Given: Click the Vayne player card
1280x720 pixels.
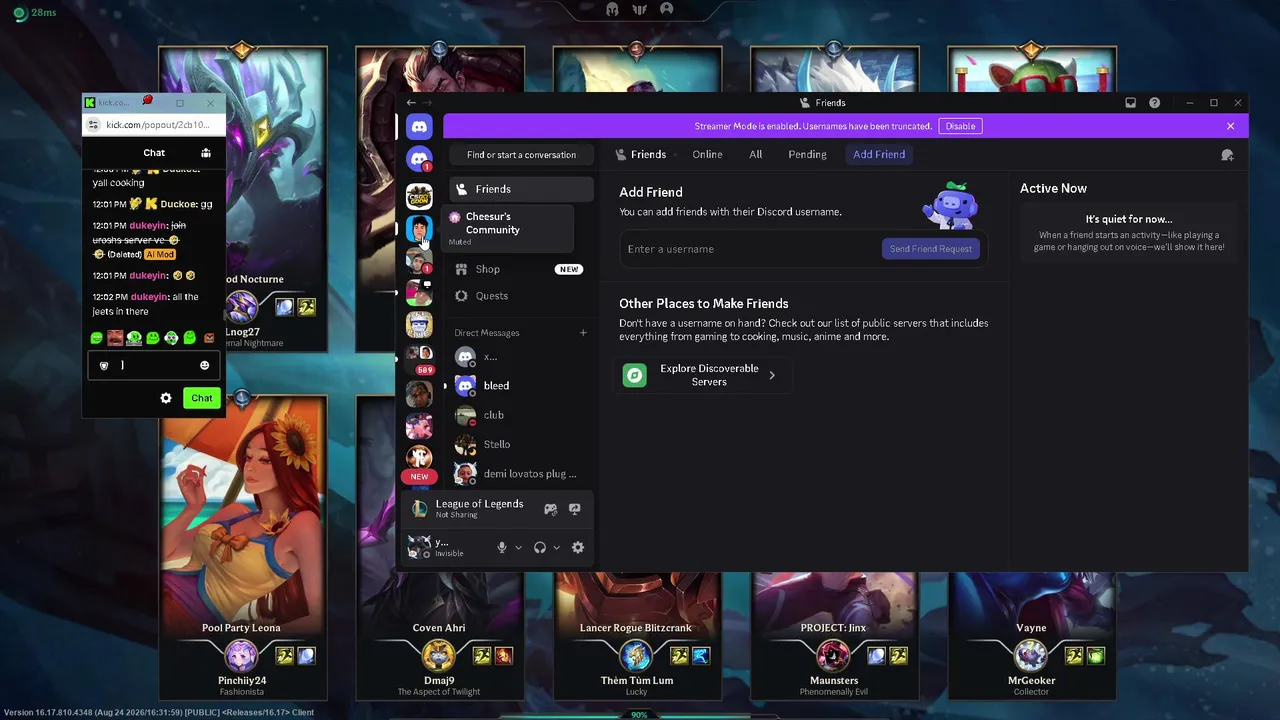Looking at the screenshot, I should [x=1031, y=634].
